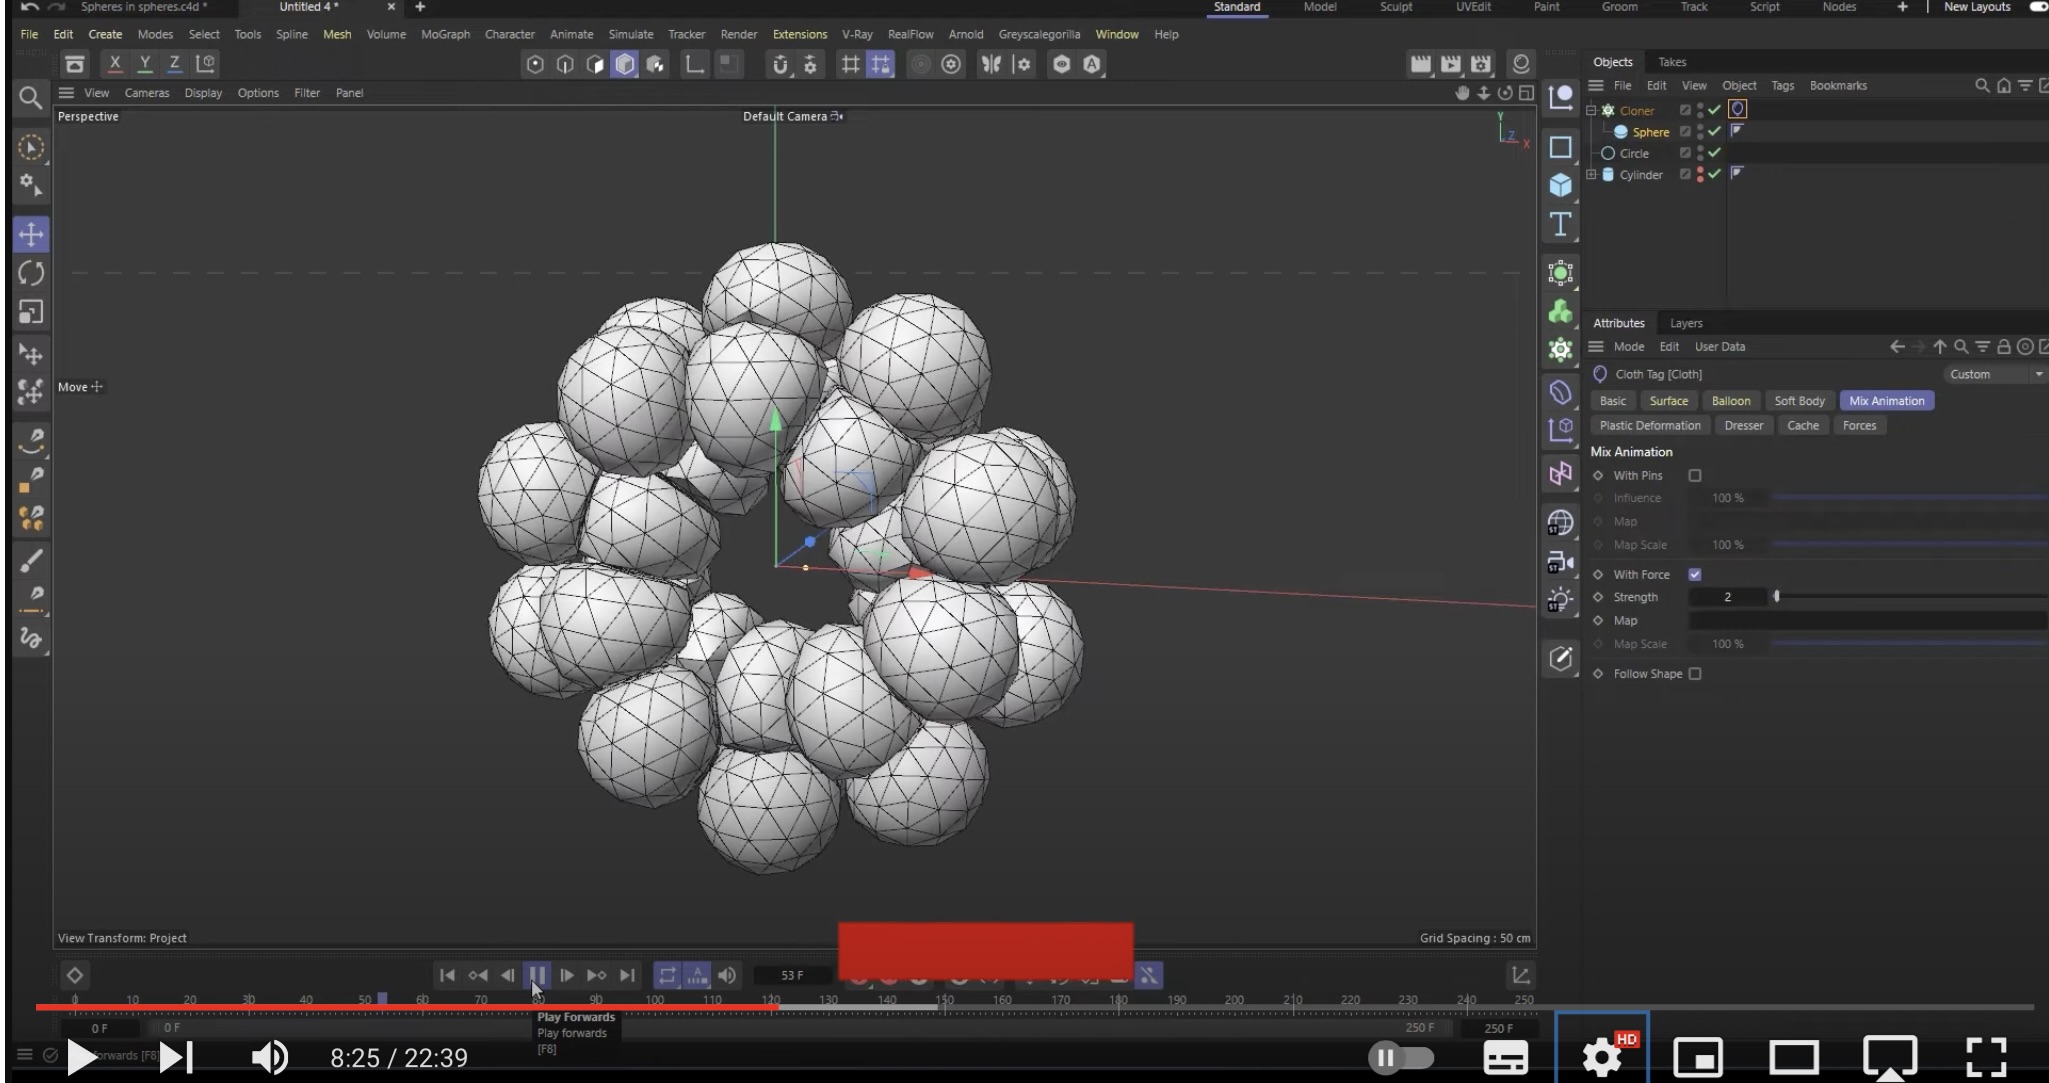Select the Live Selection tool
The image size is (2049, 1083).
click(31, 145)
